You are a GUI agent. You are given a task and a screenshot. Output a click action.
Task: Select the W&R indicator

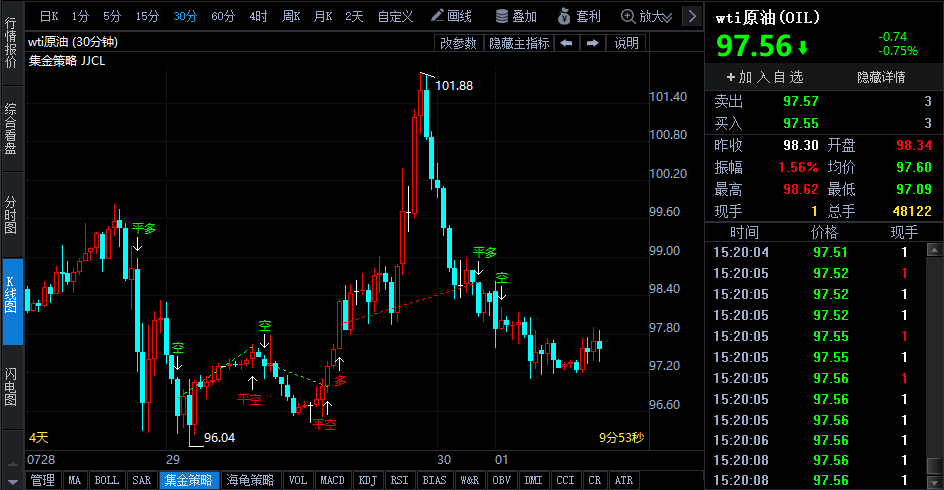[x=470, y=480]
